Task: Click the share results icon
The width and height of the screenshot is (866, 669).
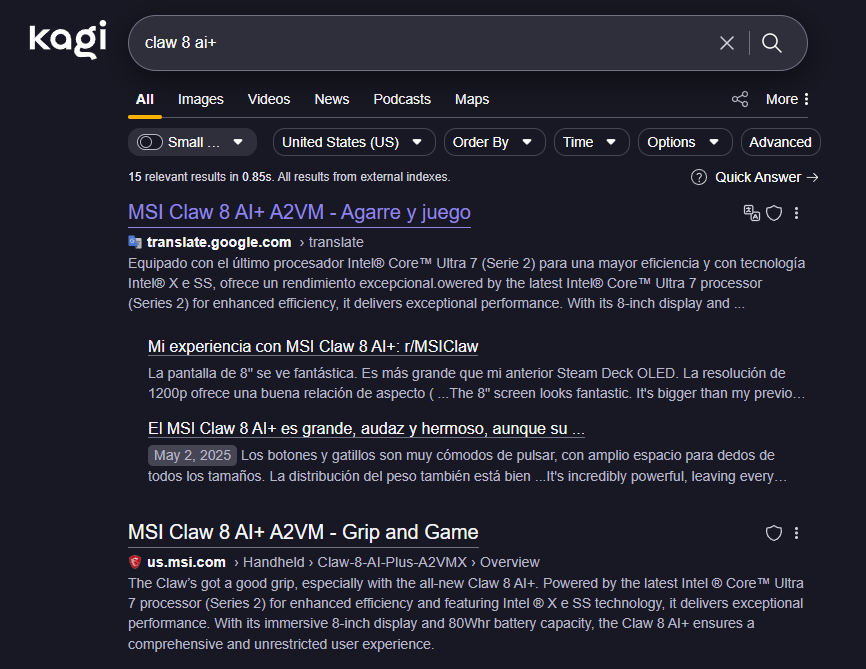Action: pyautogui.click(x=740, y=99)
